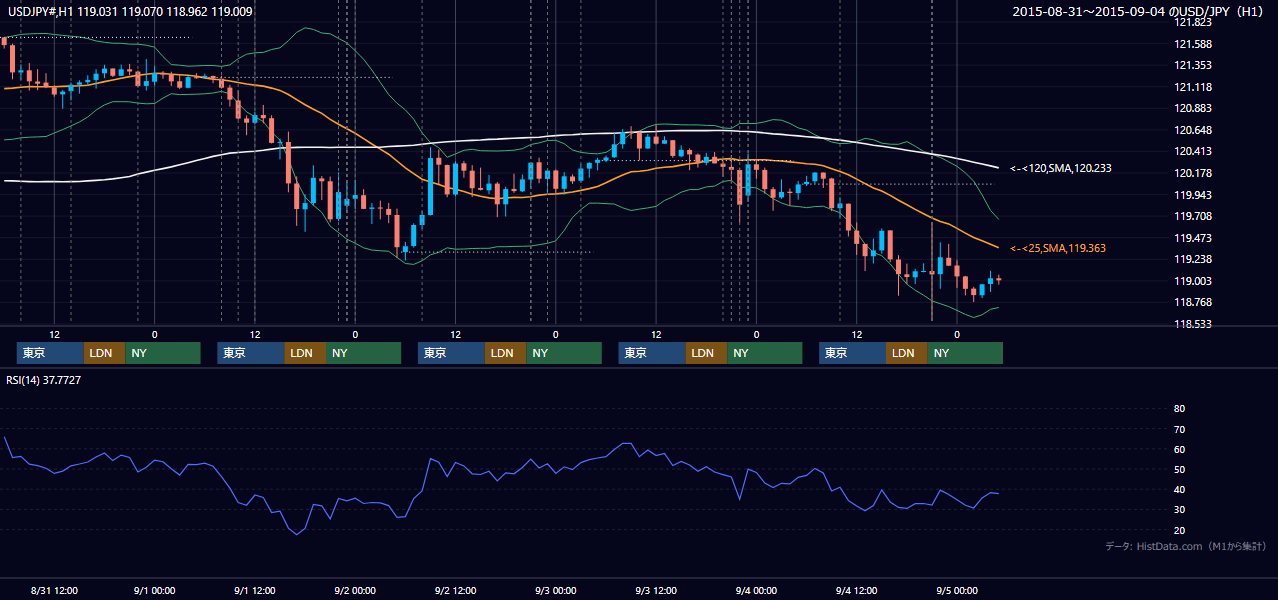The height and width of the screenshot is (600, 1278).
Task: Click price axis label 120.883
Action: coord(1193,108)
